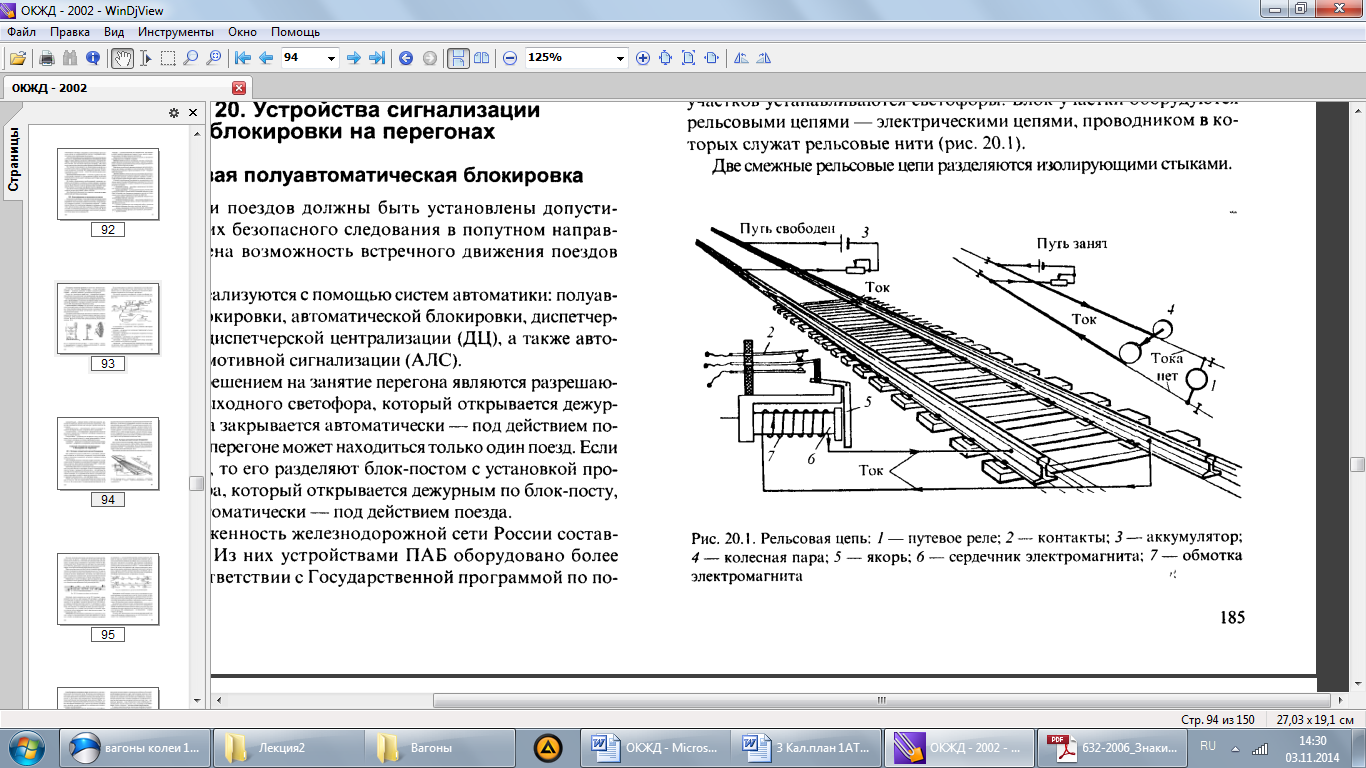Screen dimensions: 1366x768
Task: Open the Вид menu
Action: coord(114,32)
